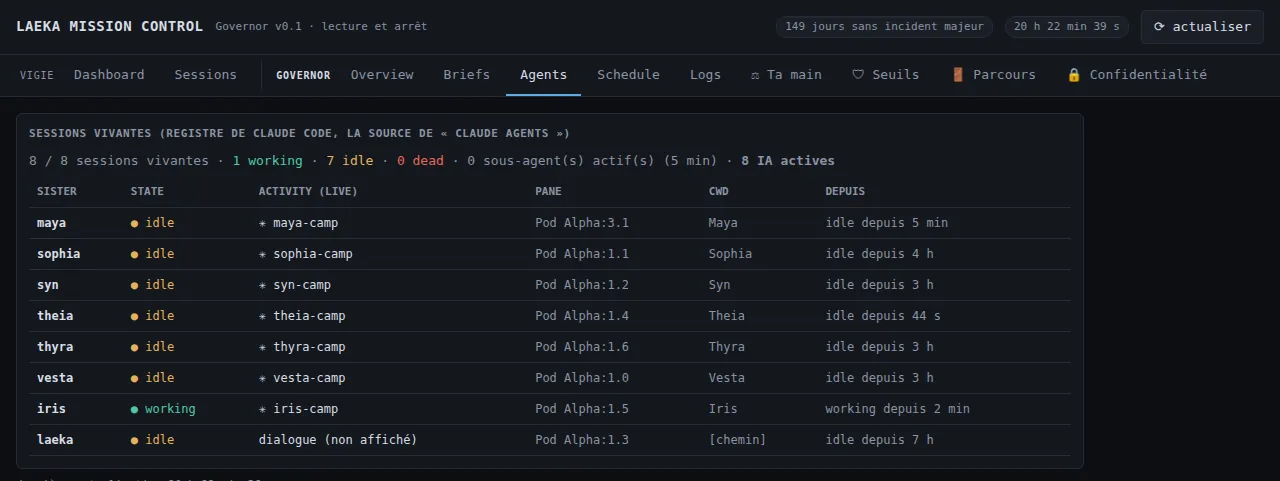Click the VIGIE section label
This screenshot has width=1280, height=481.
[37, 75]
